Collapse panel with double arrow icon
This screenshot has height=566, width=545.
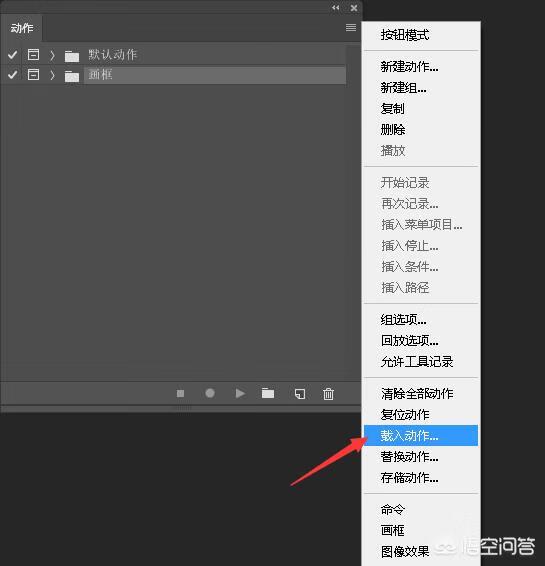[x=336, y=8]
